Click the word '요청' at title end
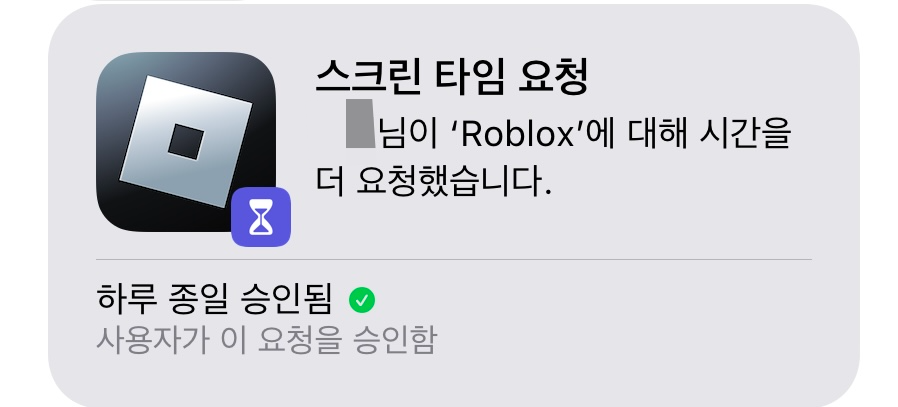This screenshot has width=898, height=407. click(553, 77)
